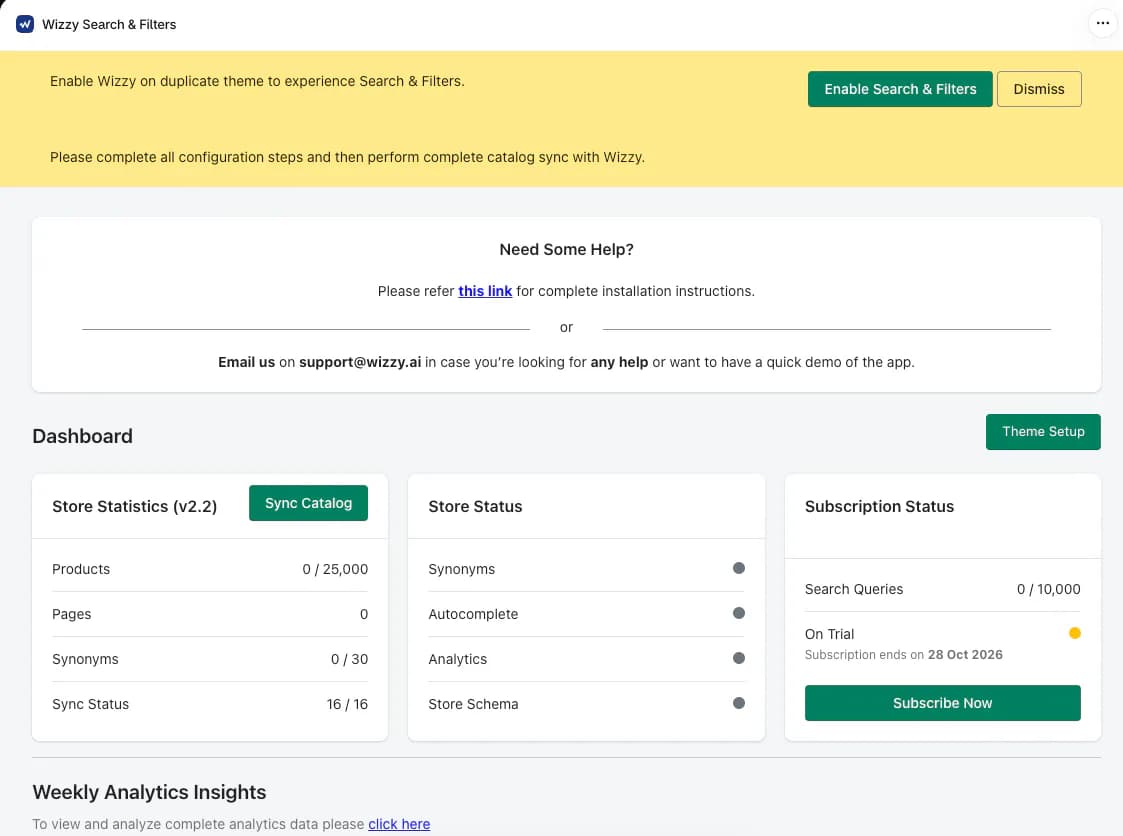Click 'Please complete all configuration steps' text
This screenshot has width=1123, height=836.
347,157
